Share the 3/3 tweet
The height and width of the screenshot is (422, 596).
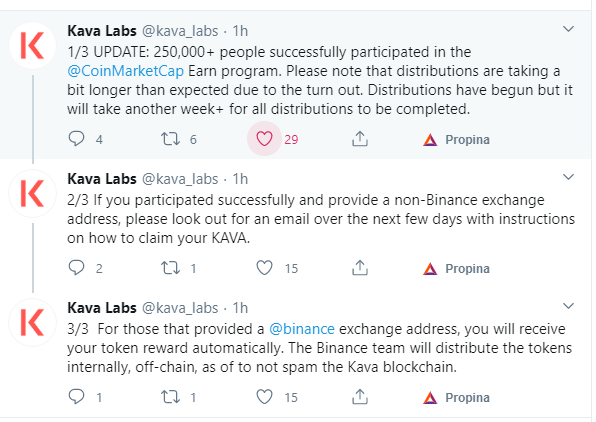click(360, 397)
